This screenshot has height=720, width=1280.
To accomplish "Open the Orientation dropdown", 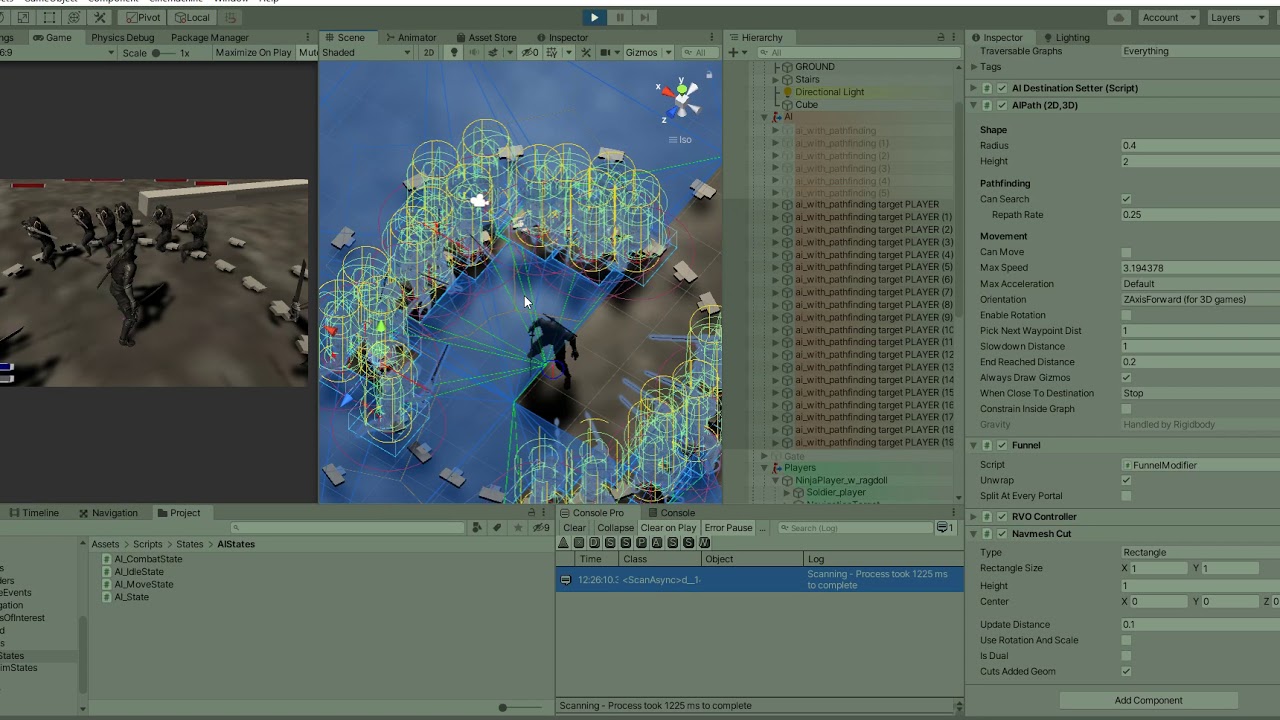I will [1200, 300].
